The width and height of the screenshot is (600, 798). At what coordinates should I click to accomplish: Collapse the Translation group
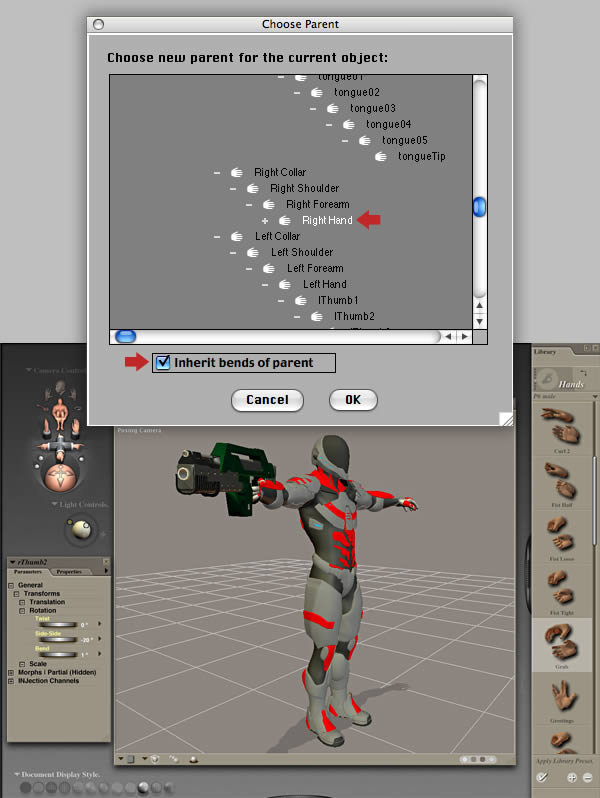(22, 602)
